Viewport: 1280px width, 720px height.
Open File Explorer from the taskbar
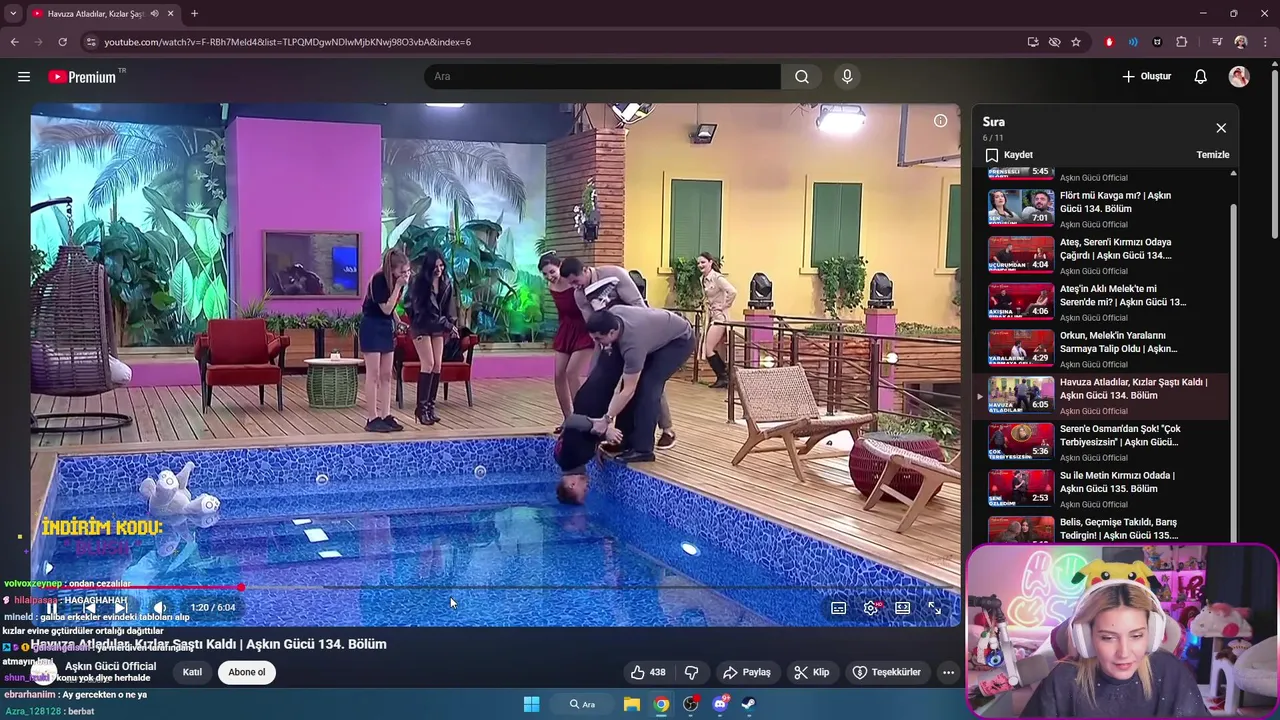point(632,704)
